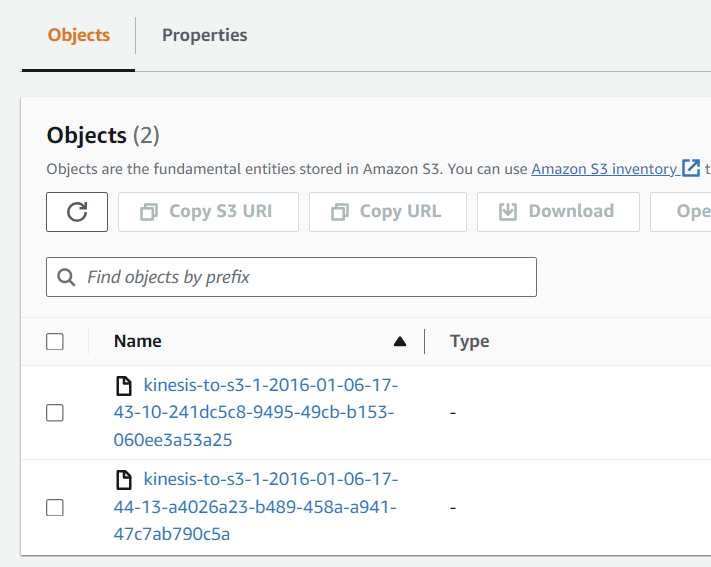Screen dimensions: 711x567
Task: Open the kinesis-to-s3 object from 17-43-10
Action: pyautogui.click(x=256, y=412)
